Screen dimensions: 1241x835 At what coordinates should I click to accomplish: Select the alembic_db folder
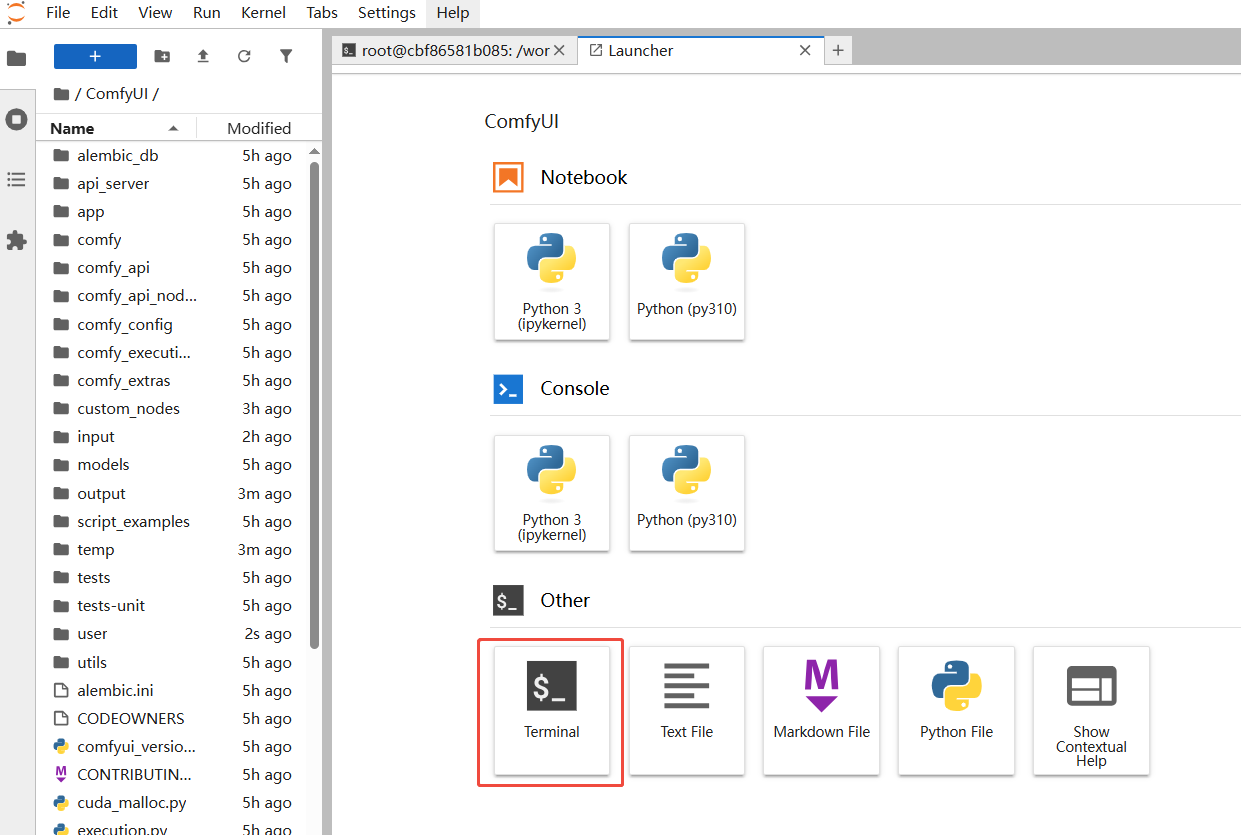click(172, 156)
